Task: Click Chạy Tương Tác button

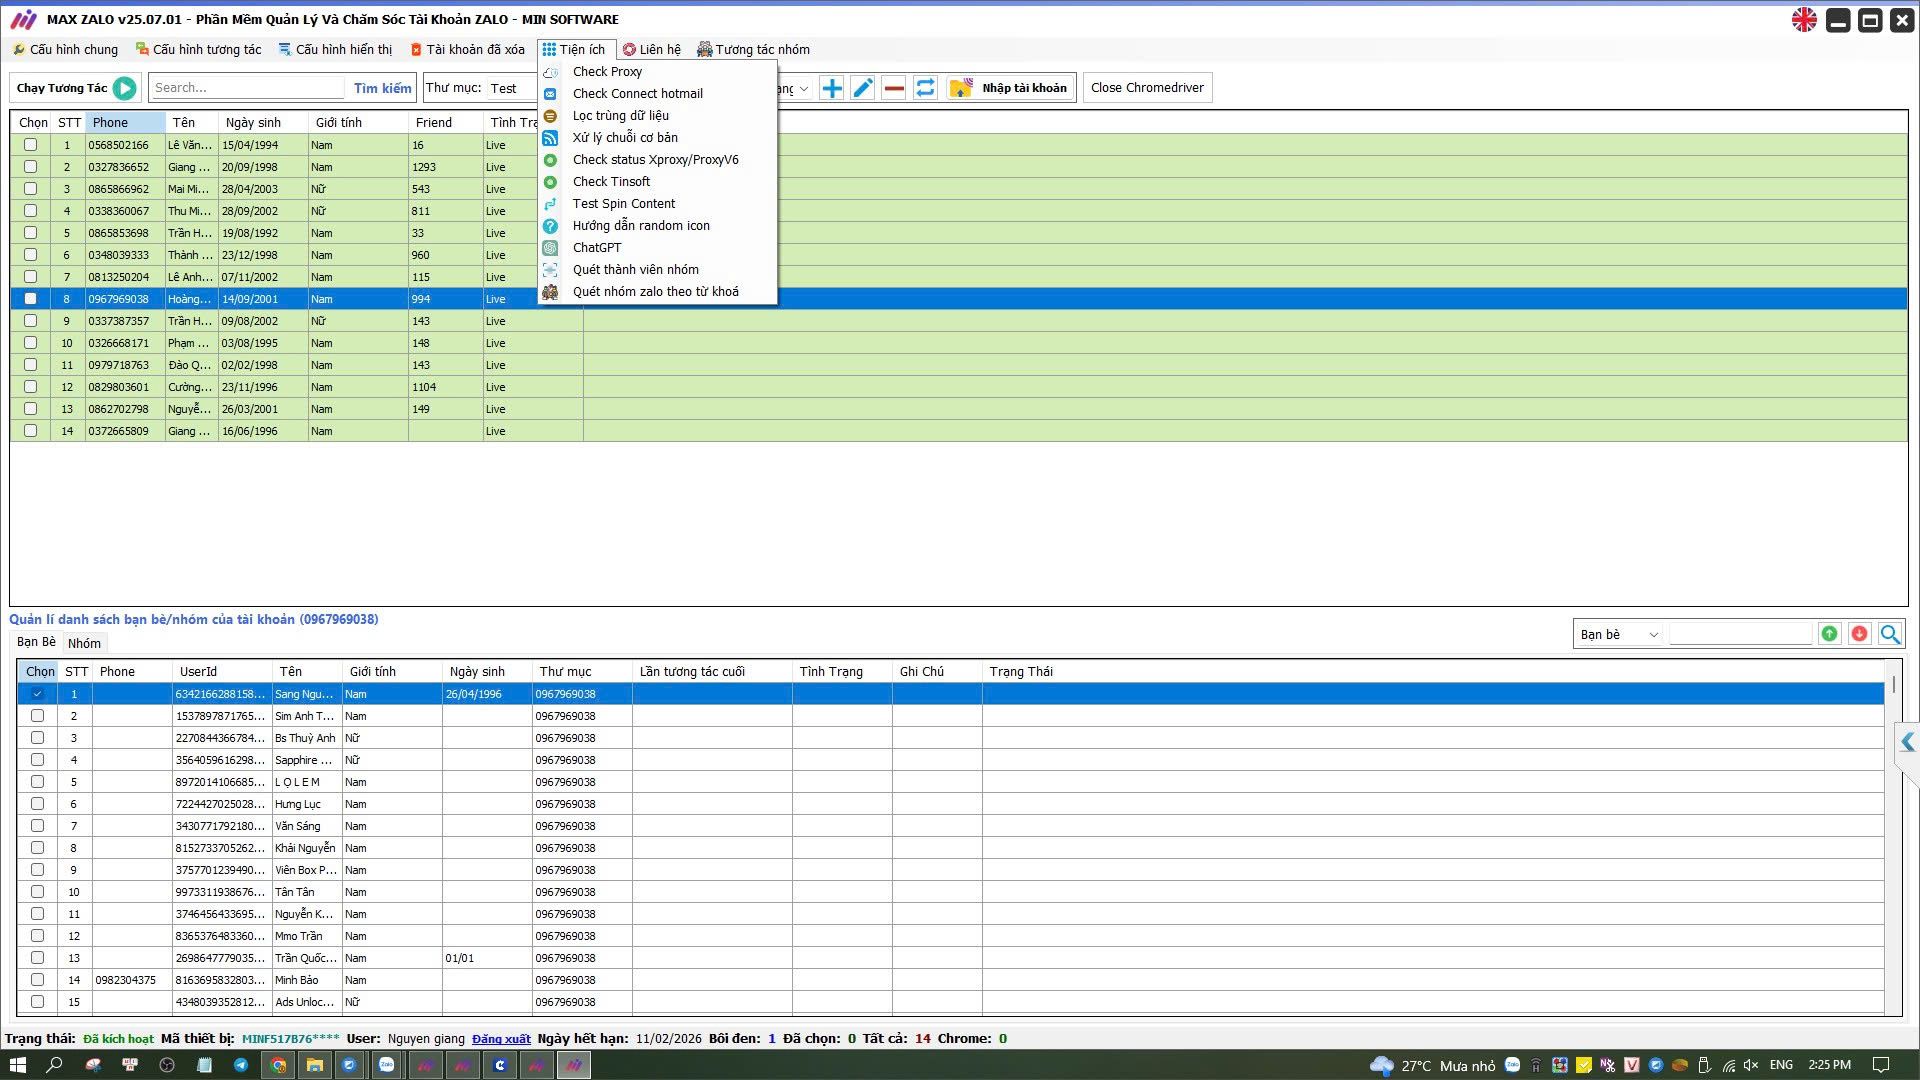Action: [75, 88]
